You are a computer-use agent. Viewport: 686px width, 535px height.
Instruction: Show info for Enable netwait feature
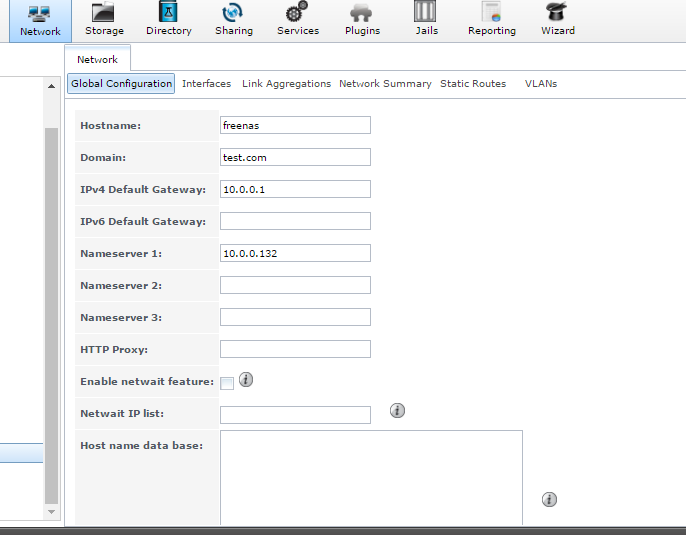coord(246,380)
